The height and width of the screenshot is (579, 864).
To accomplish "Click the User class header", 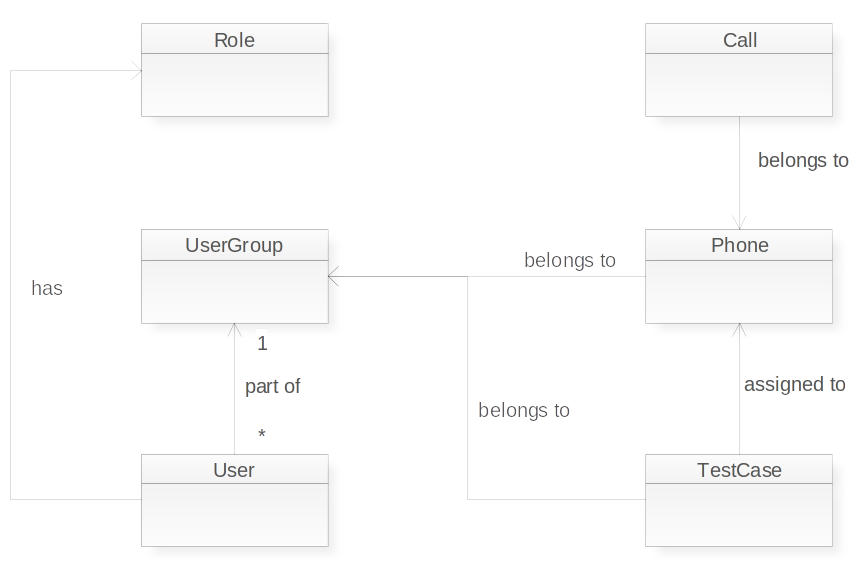I will (235, 470).
